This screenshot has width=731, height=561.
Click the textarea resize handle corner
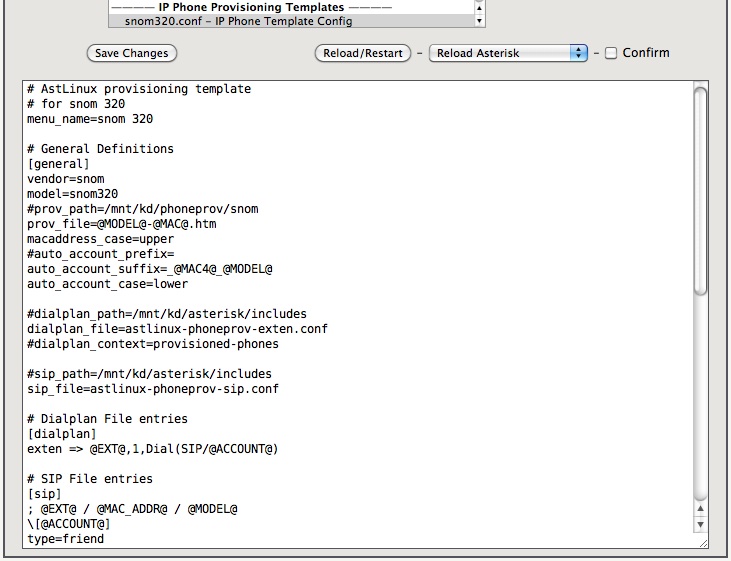click(x=703, y=543)
